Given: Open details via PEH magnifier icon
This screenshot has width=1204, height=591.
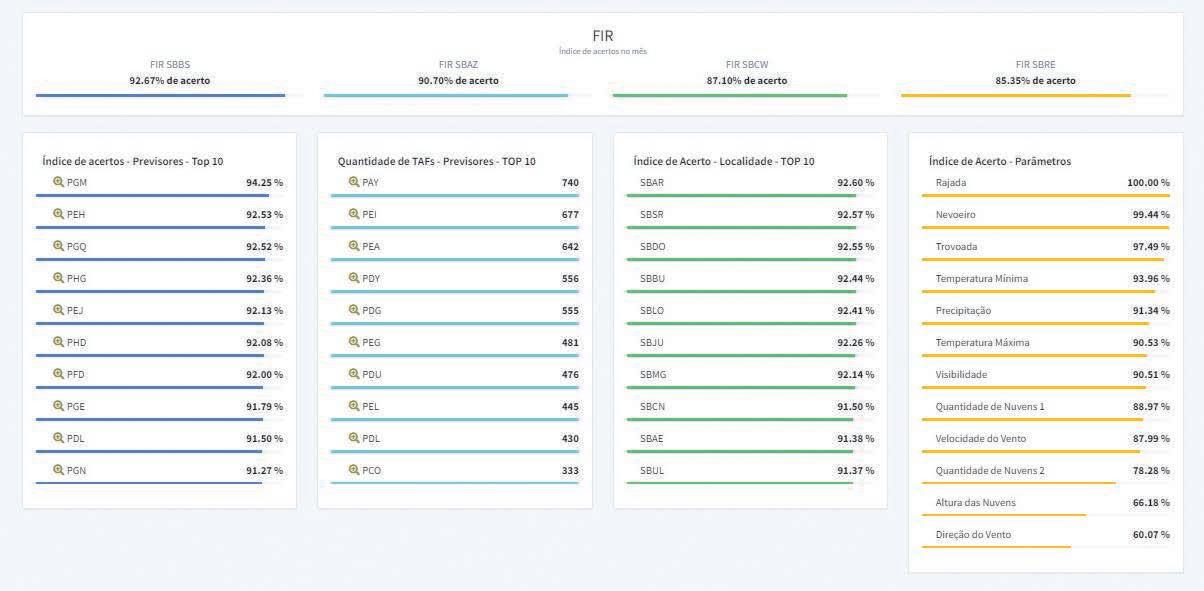Looking at the screenshot, I should click(x=58, y=215).
